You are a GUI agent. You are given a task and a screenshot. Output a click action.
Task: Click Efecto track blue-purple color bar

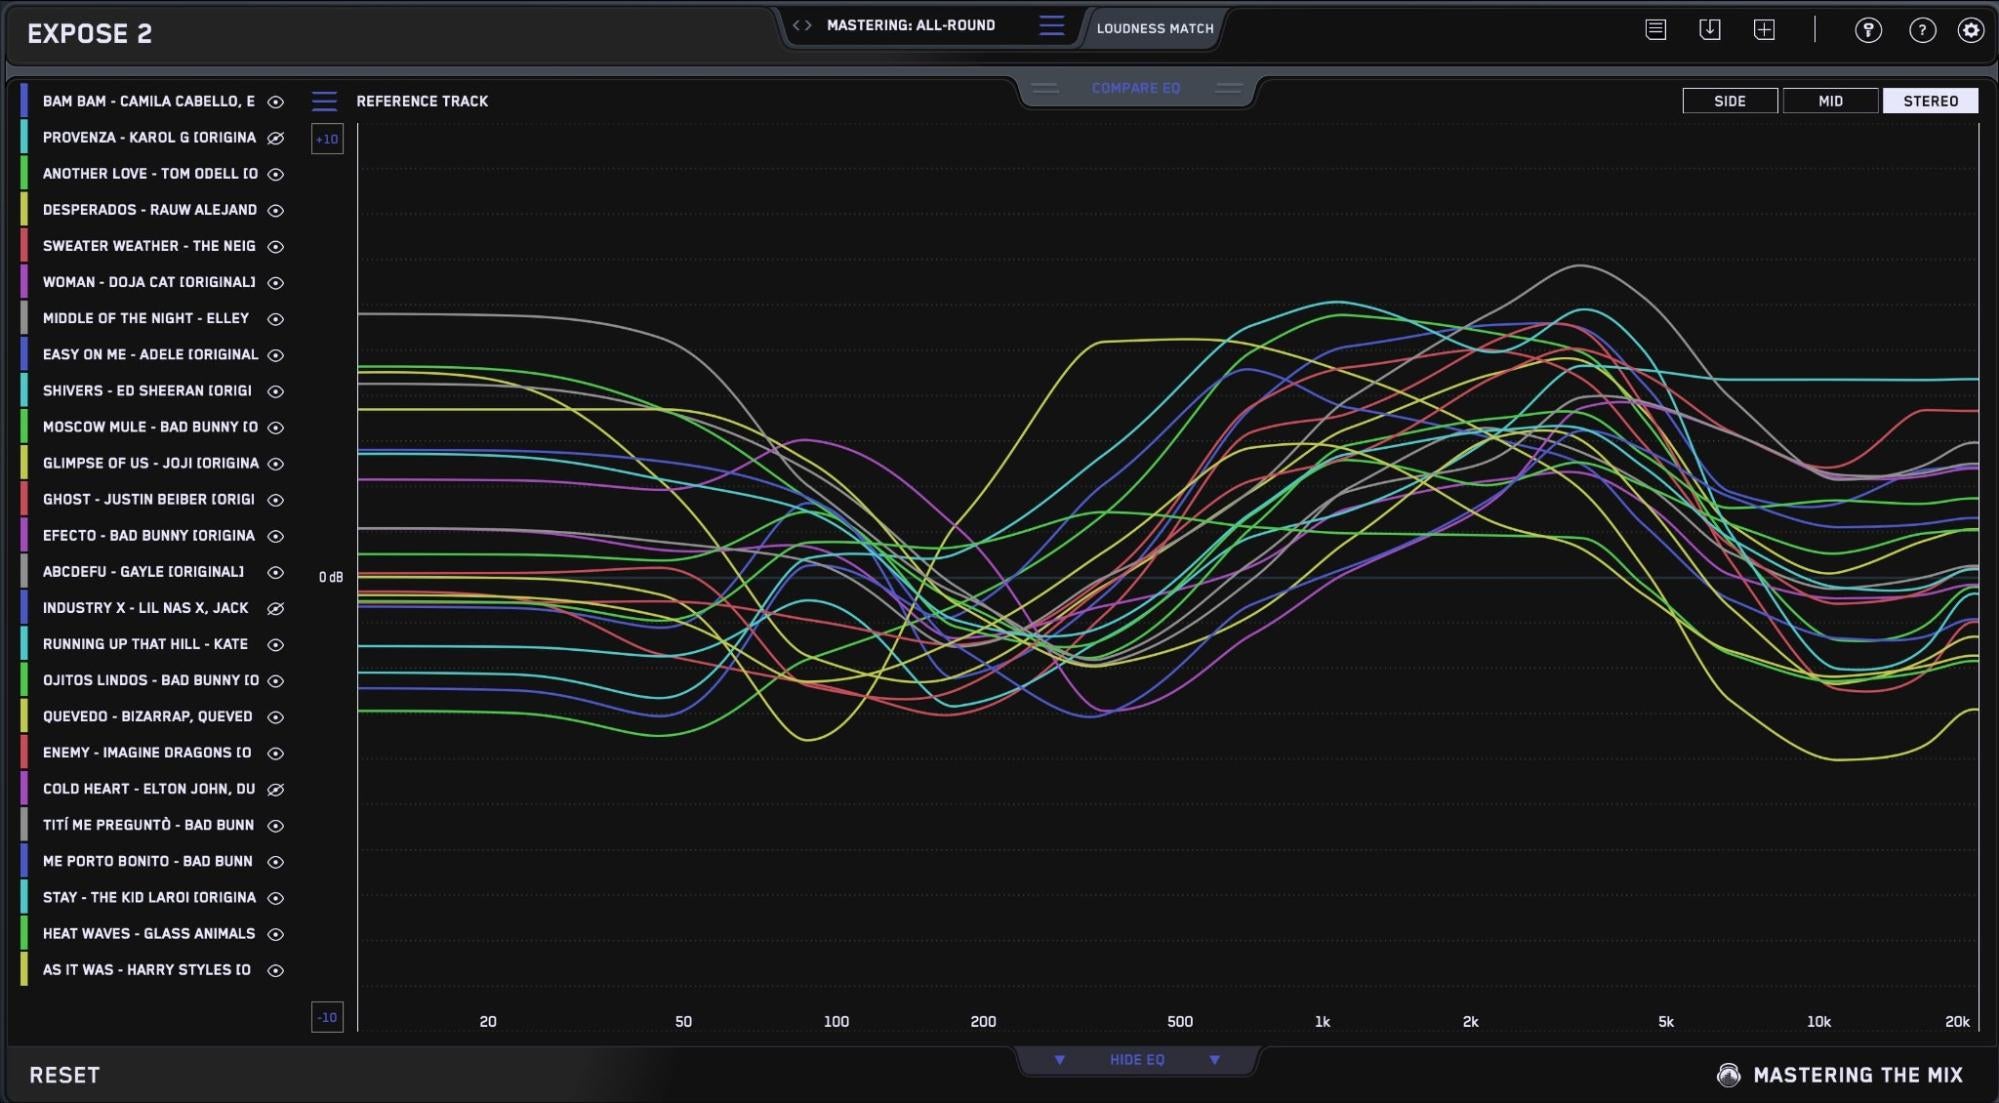tap(24, 535)
